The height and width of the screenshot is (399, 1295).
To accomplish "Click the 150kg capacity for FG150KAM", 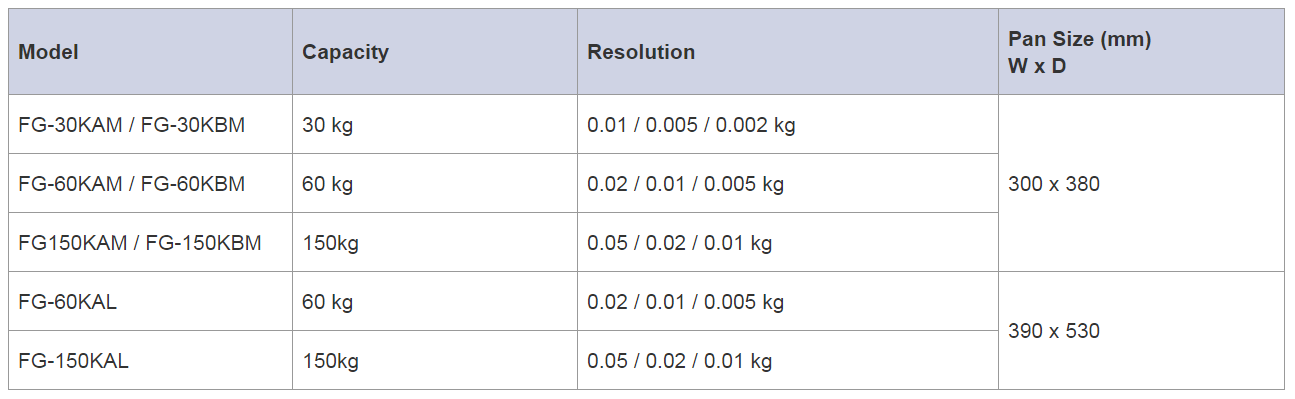I will click(x=435, y=243).
